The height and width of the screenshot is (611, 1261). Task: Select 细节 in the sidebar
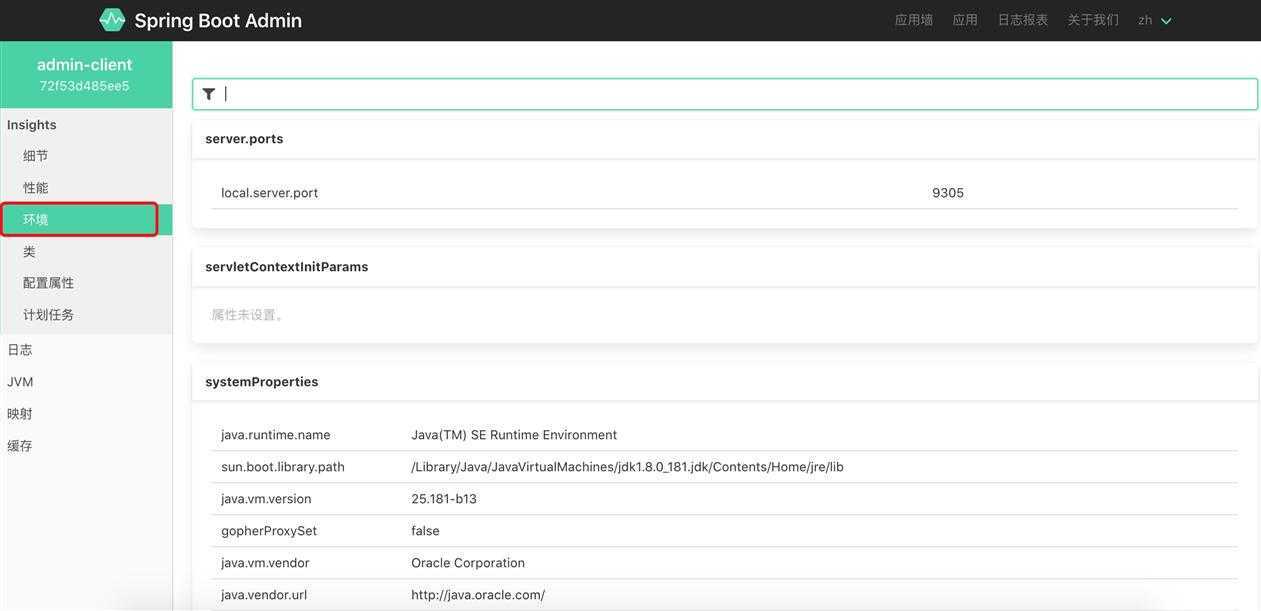(x=36, y=156)
